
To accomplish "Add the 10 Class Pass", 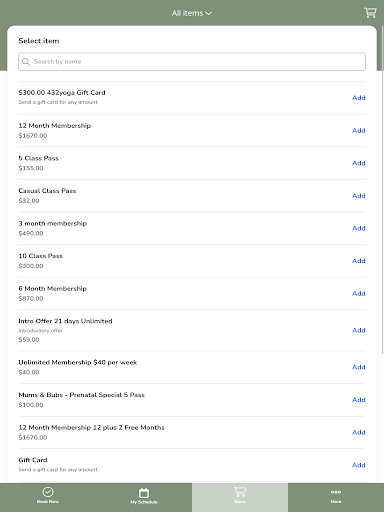I will click(x=359, y=261).
